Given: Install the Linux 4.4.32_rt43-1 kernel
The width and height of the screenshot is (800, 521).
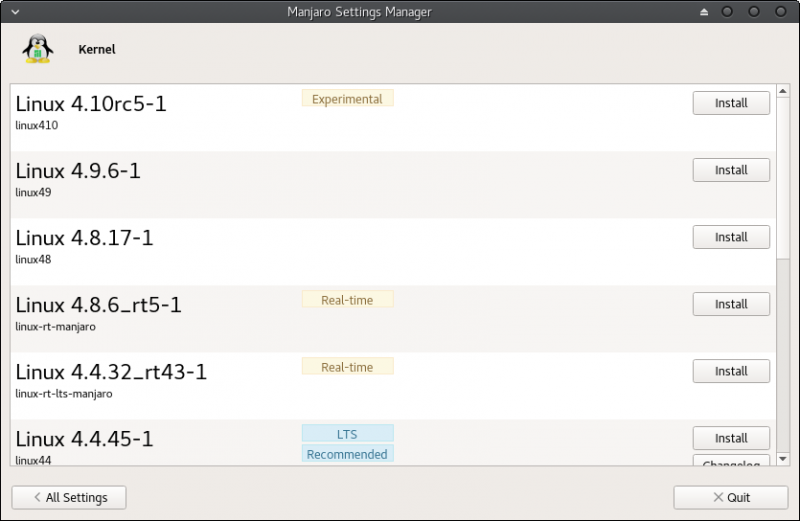Looking at the screenshot, I should tap(731, 371).
